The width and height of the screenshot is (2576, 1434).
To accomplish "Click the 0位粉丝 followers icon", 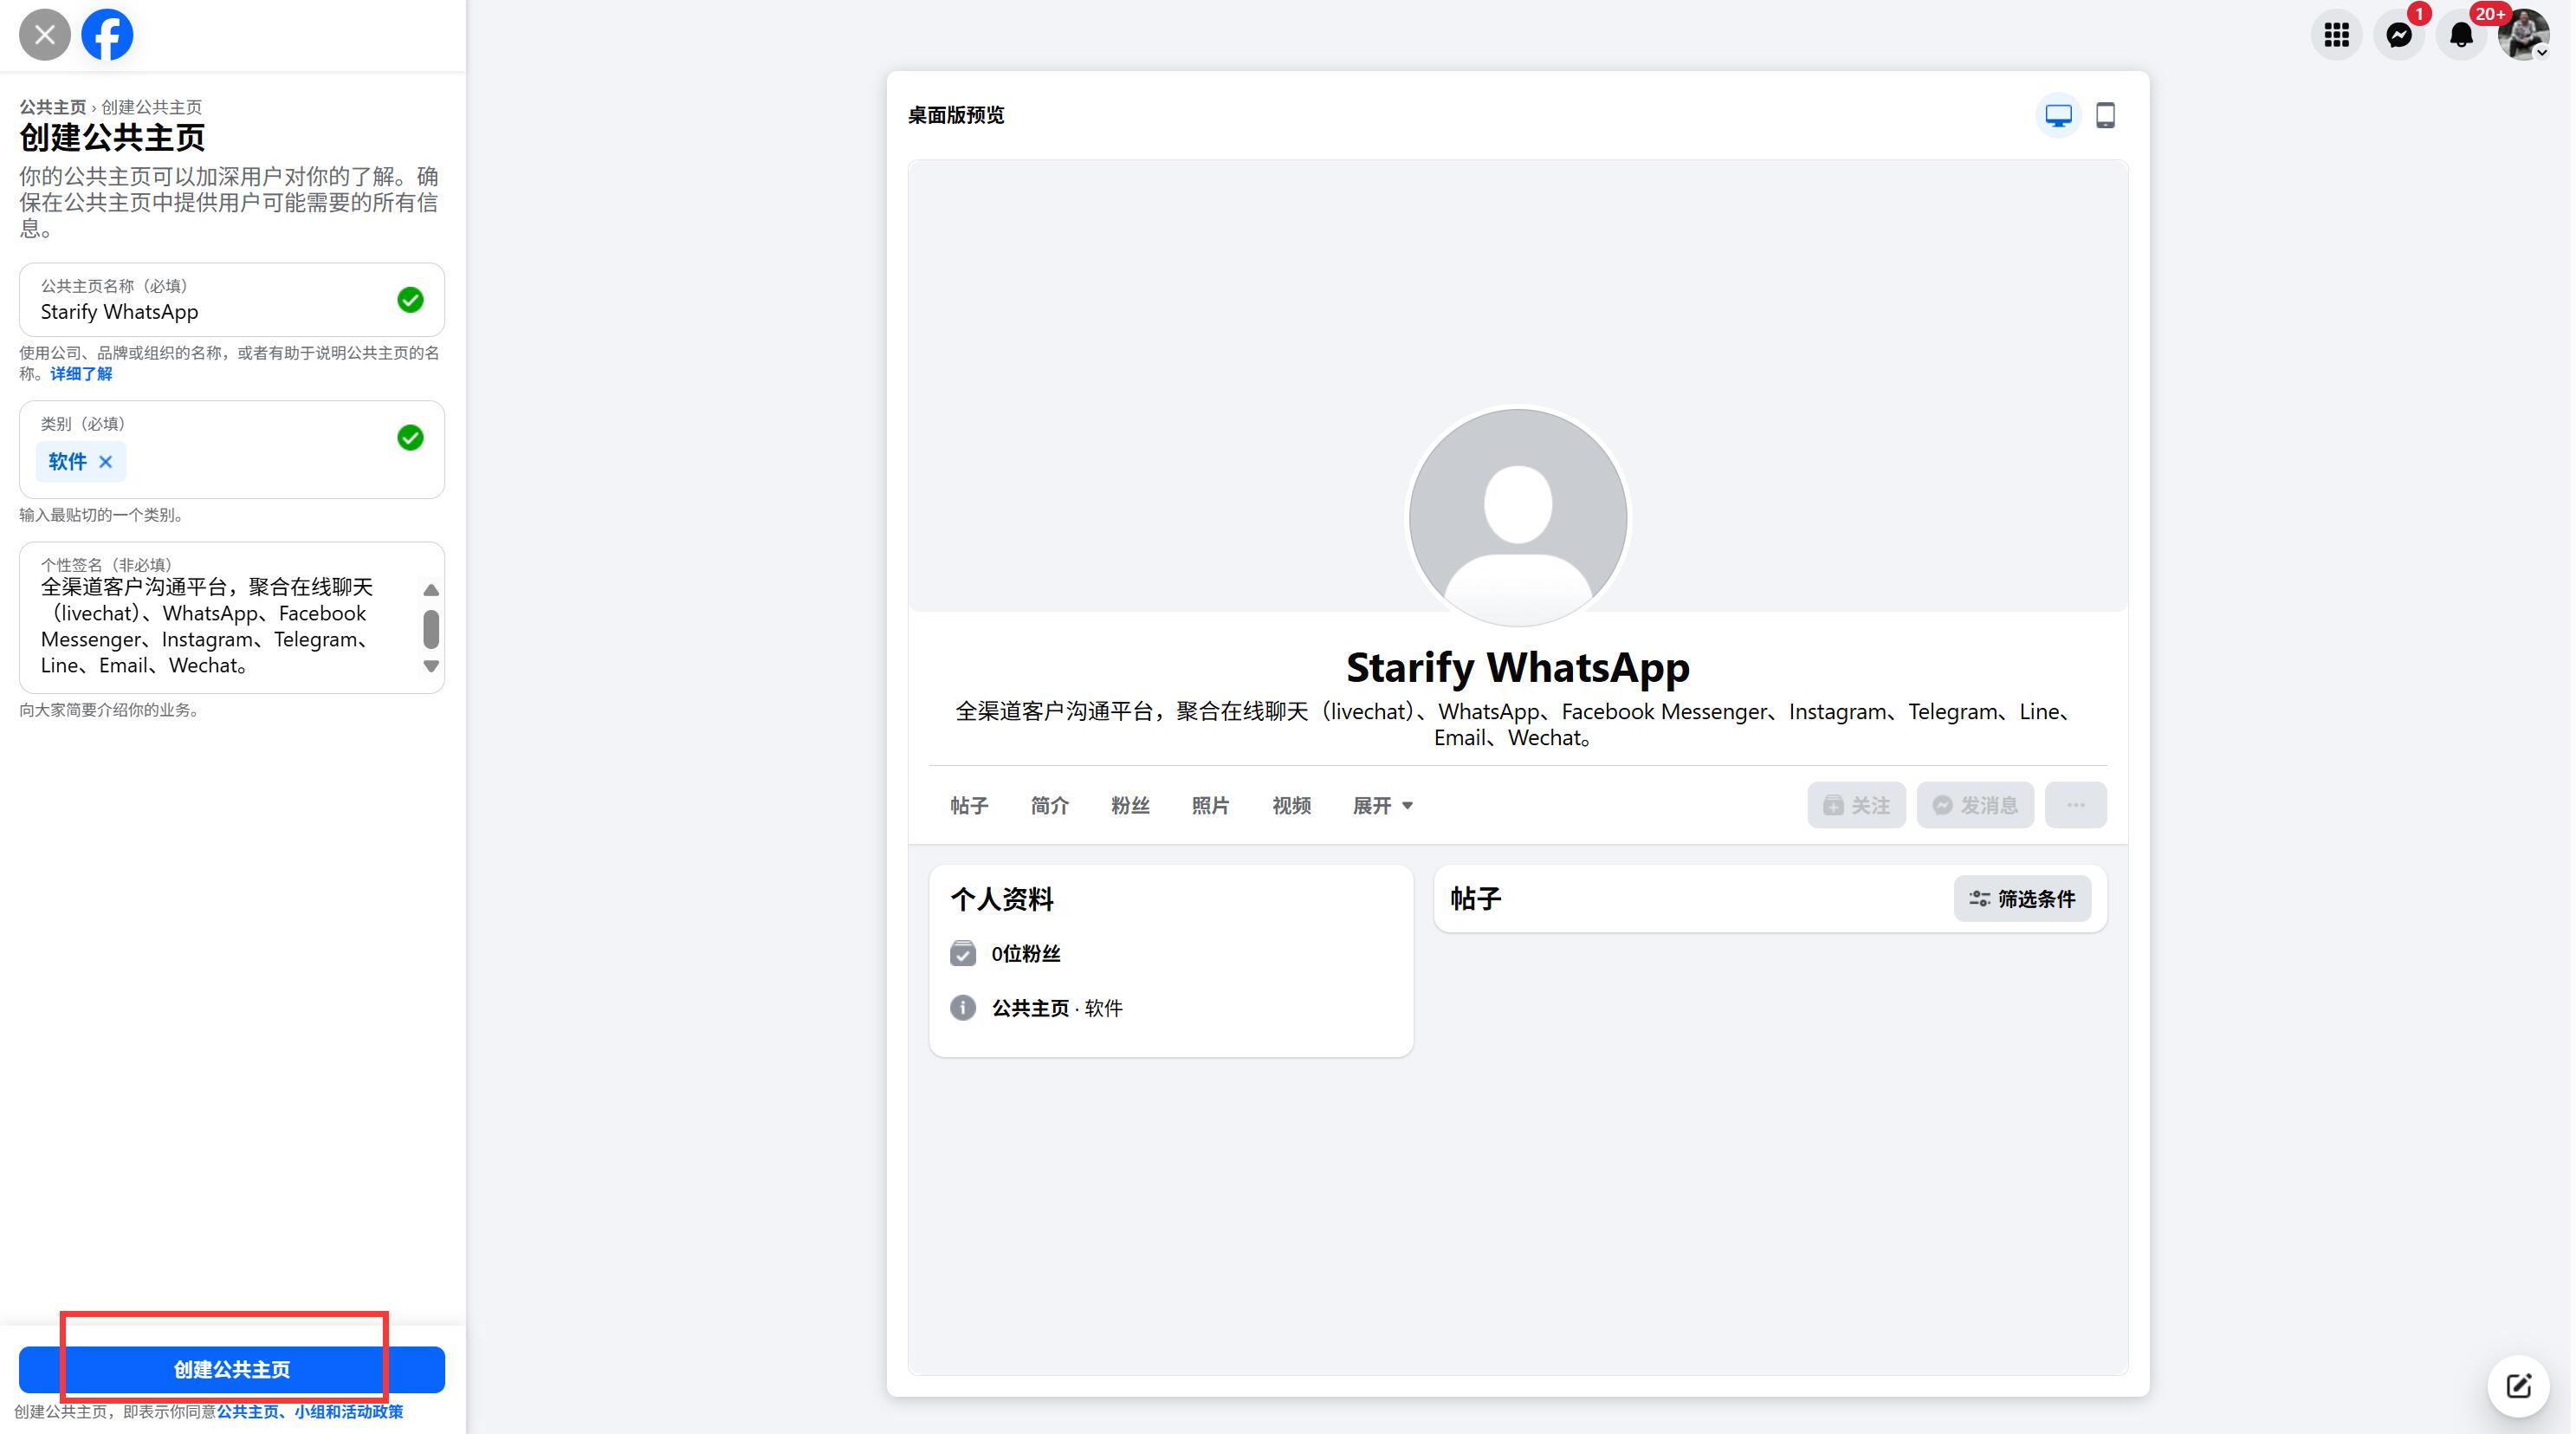I will coord(965,955).
